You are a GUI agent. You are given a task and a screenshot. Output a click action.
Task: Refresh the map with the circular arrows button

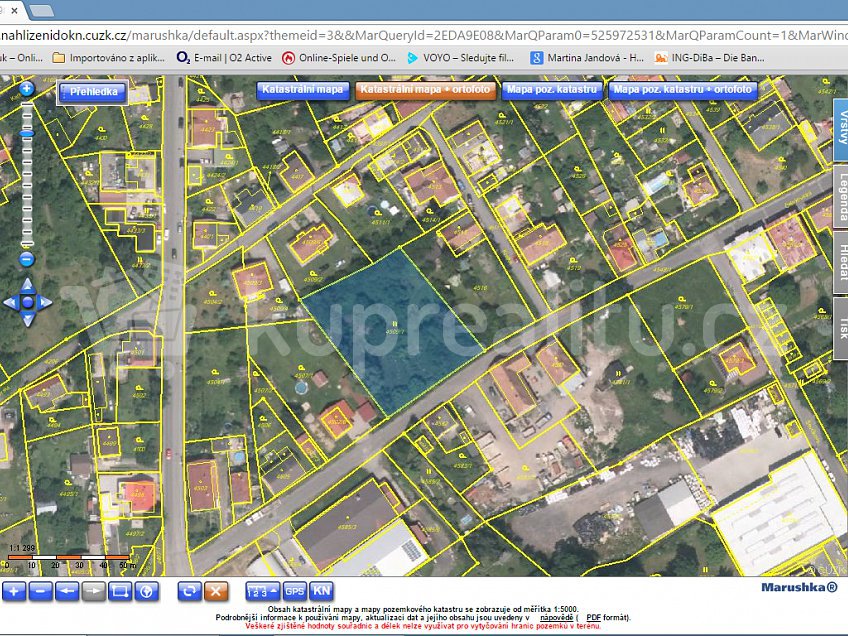189,591
